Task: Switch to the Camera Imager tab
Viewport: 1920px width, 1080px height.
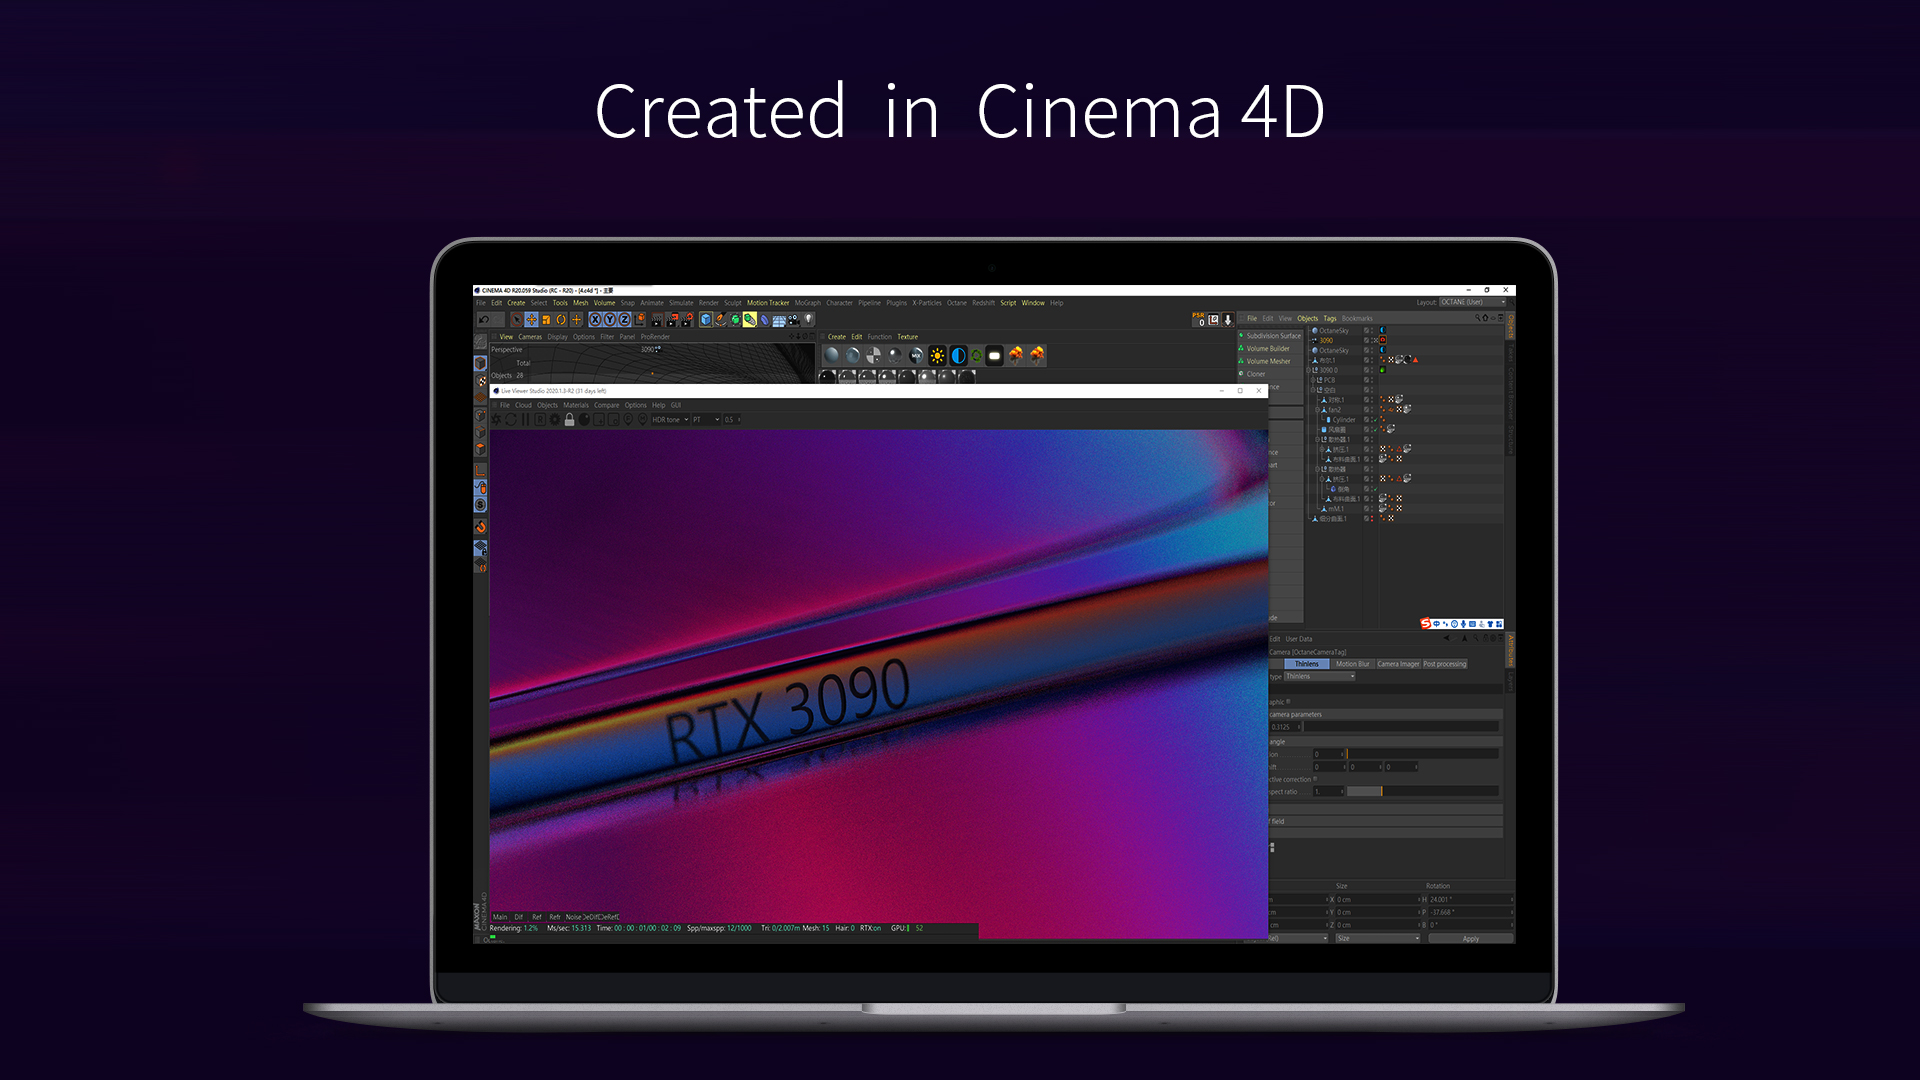Action: 1398,664
